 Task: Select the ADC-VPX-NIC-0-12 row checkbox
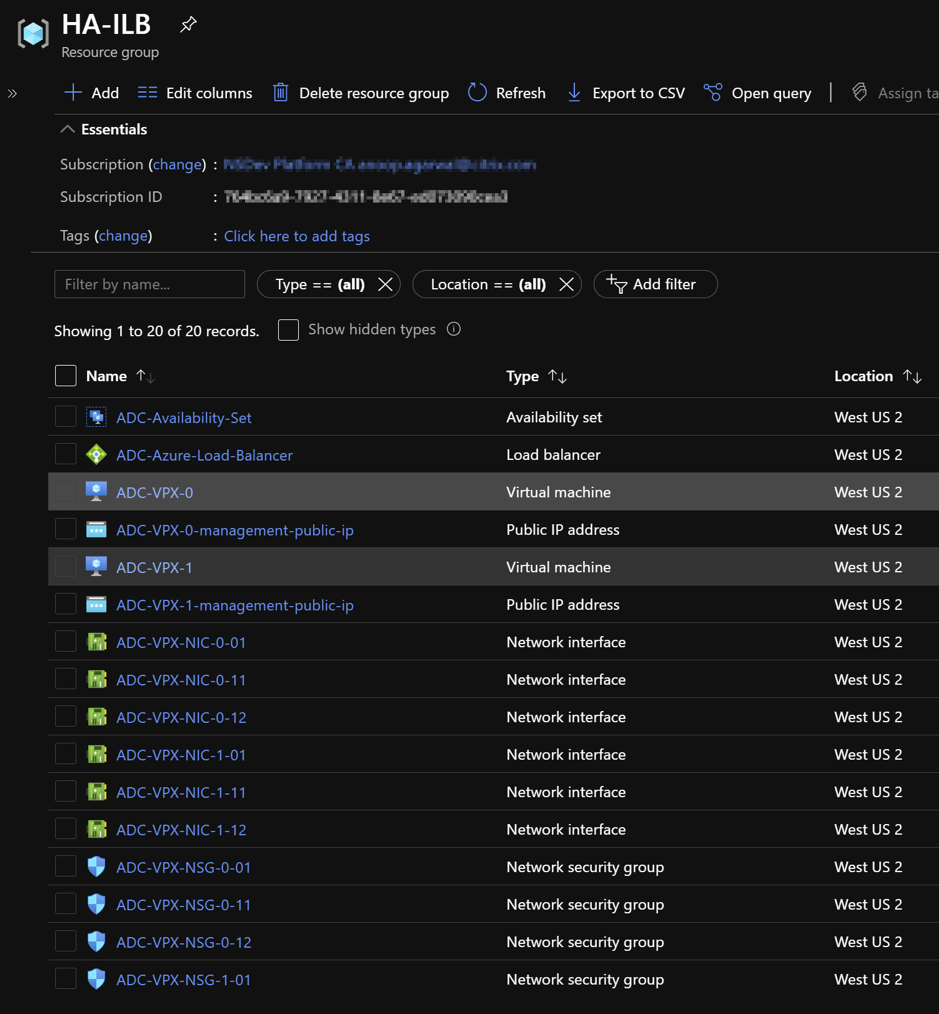(x=66, y=717)
